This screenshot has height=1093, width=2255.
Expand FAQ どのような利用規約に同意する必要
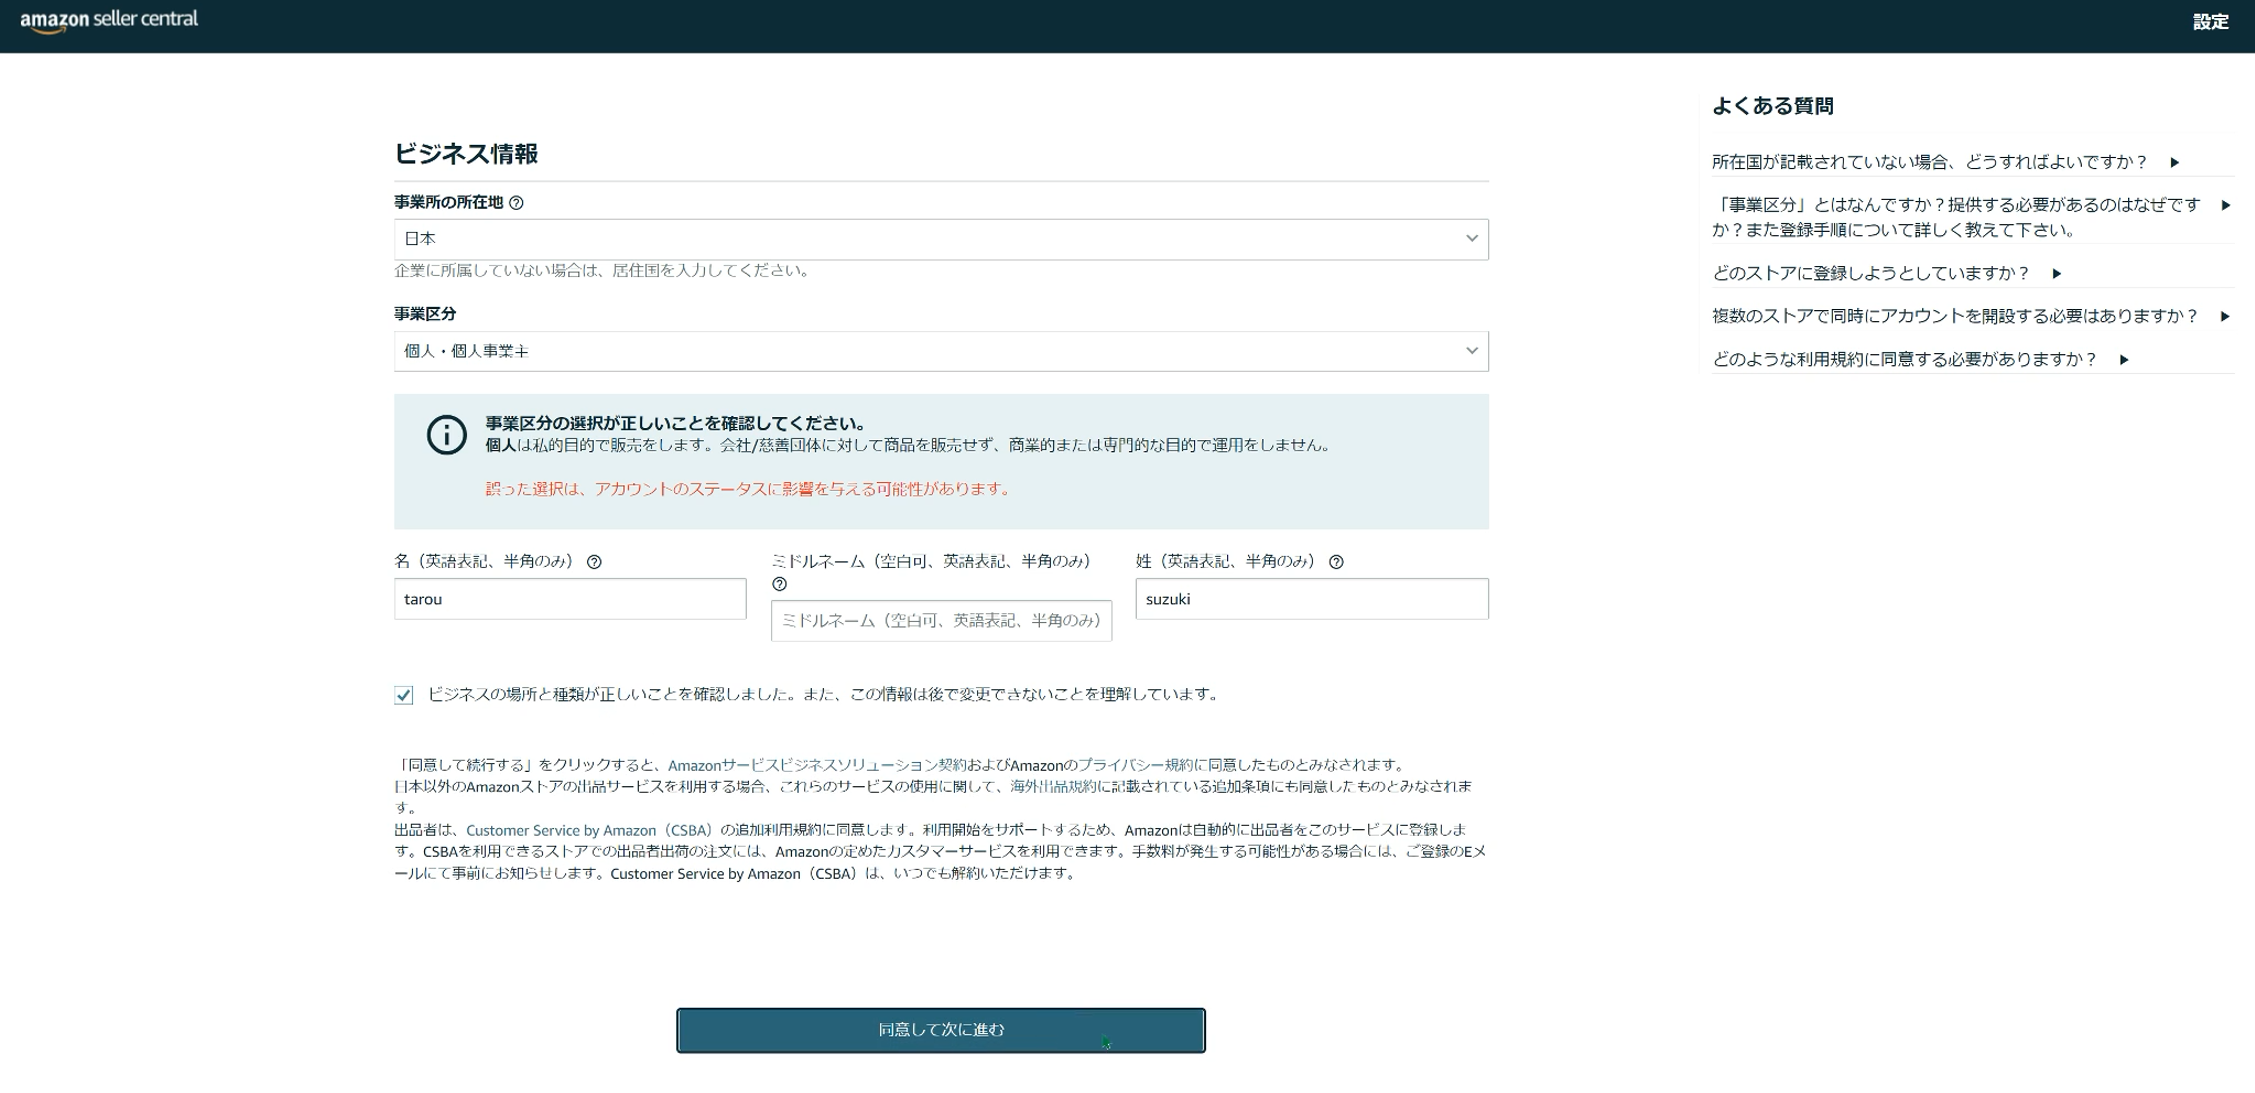tap(1920, 359)
